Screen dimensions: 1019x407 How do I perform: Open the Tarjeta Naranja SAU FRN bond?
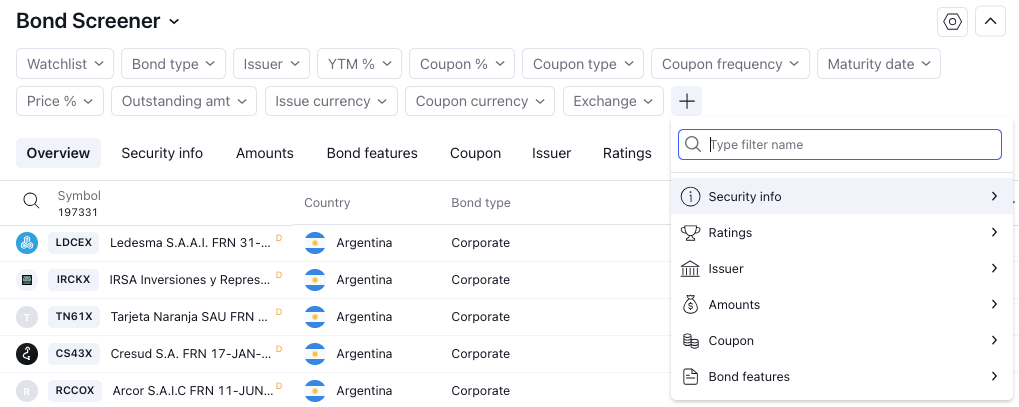point(189,317)
